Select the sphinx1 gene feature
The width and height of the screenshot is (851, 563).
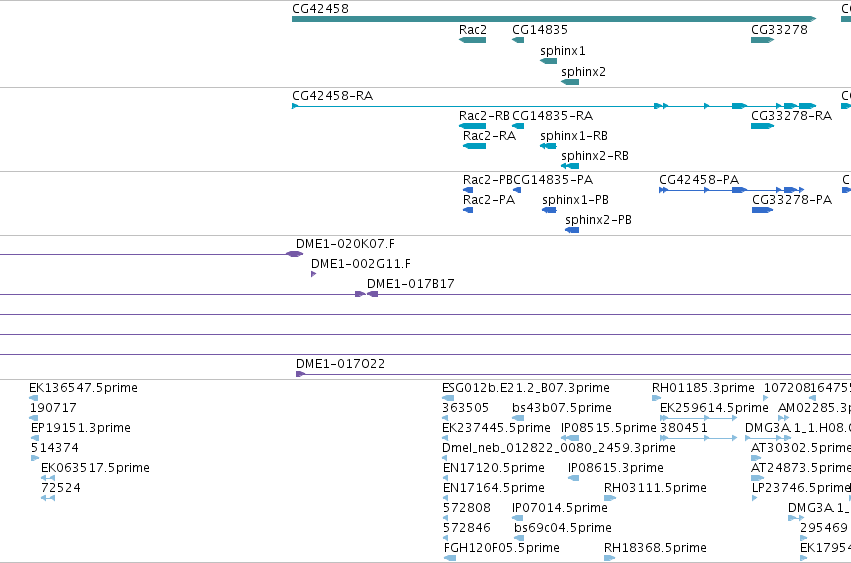click(549, 61)
